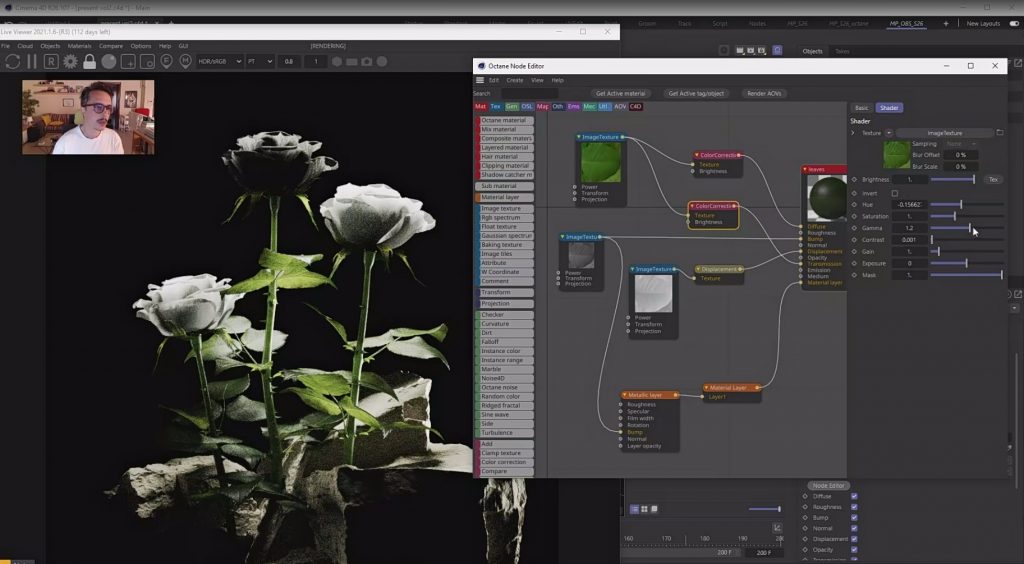
Task: Click keyframe diamond next to Brightness
Action: pos(854,180)
